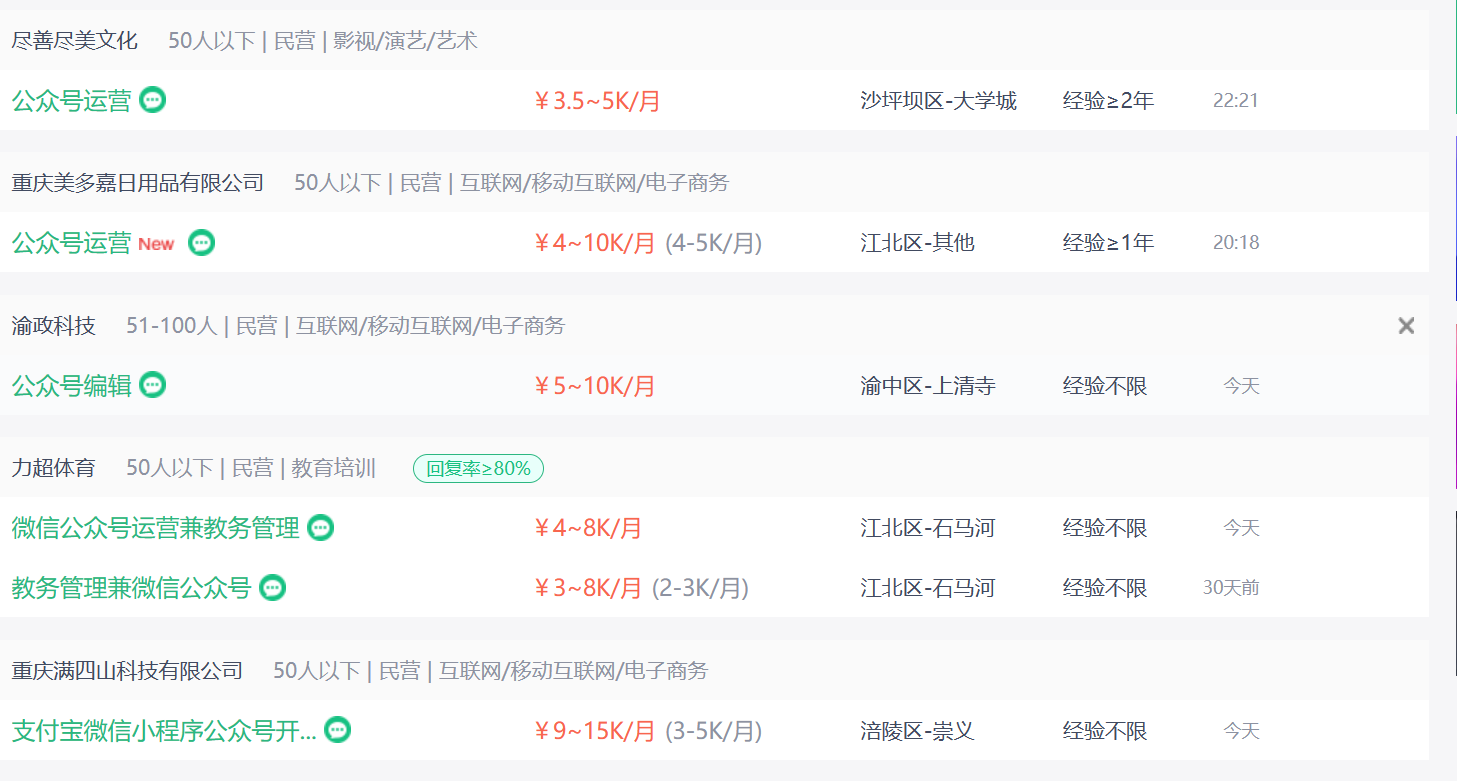Viewport: 1457px width, 781px height.
Task: Open 公众号运营 job at 沙坪坝区-大学城
Action: (72, 100)
